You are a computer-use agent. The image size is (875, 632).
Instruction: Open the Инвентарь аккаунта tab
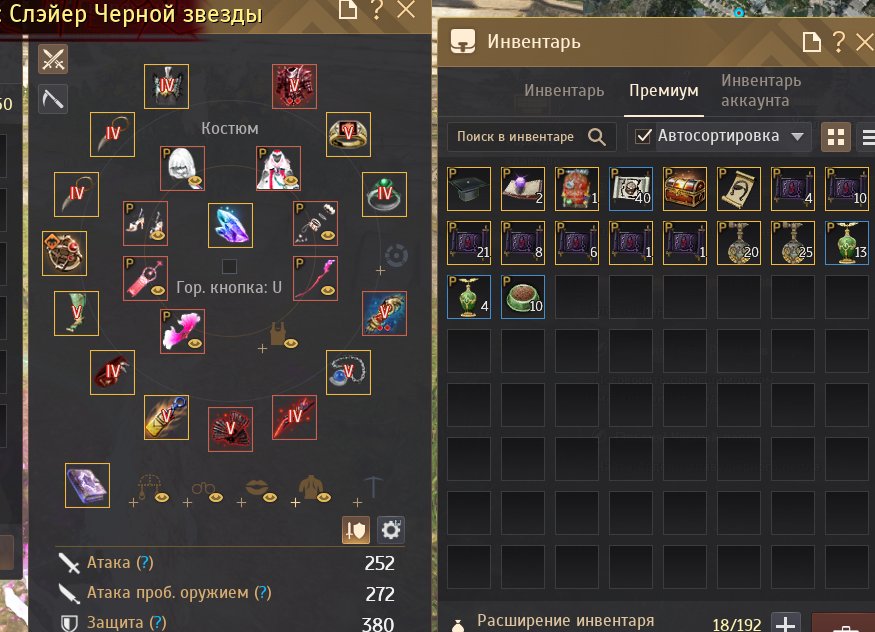click(761, 90)
